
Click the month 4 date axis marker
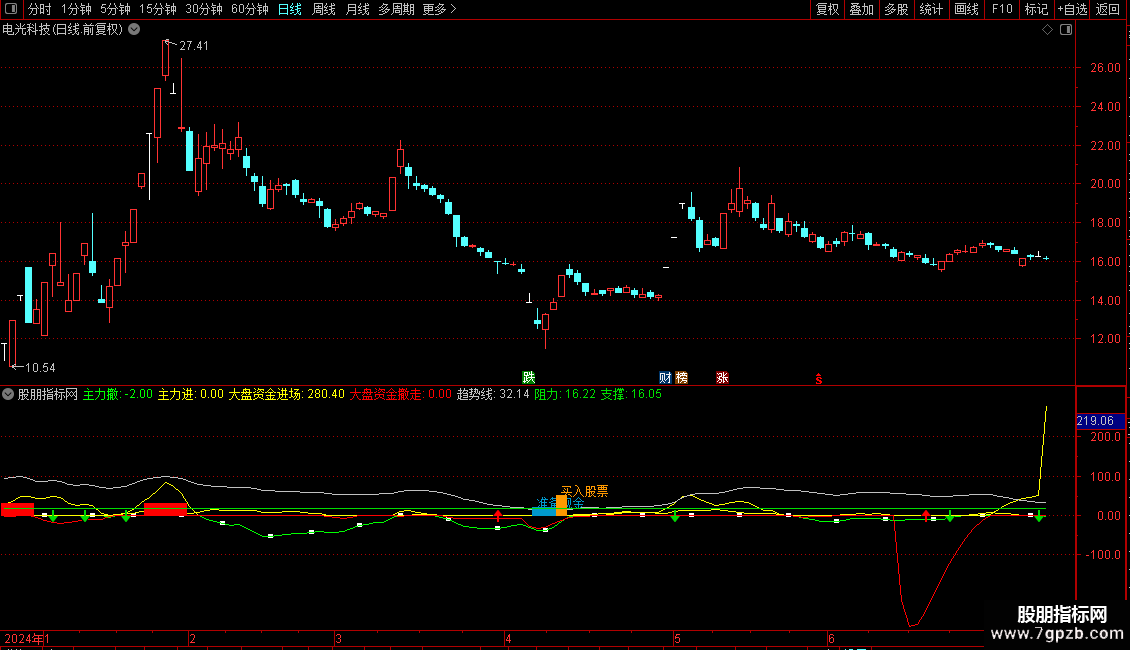click(x=508, y=638)
